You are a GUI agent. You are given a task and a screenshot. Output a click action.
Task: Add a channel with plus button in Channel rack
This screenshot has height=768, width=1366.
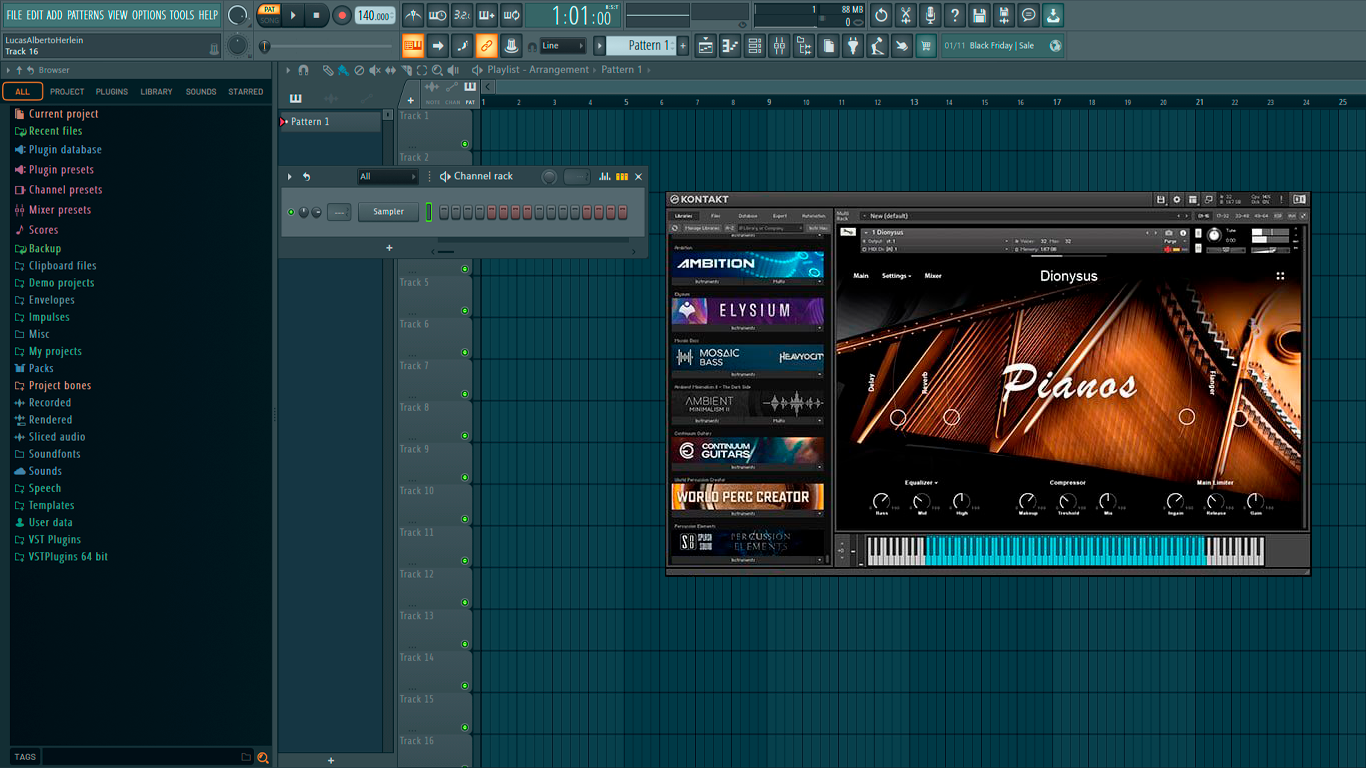click(389, 248)
